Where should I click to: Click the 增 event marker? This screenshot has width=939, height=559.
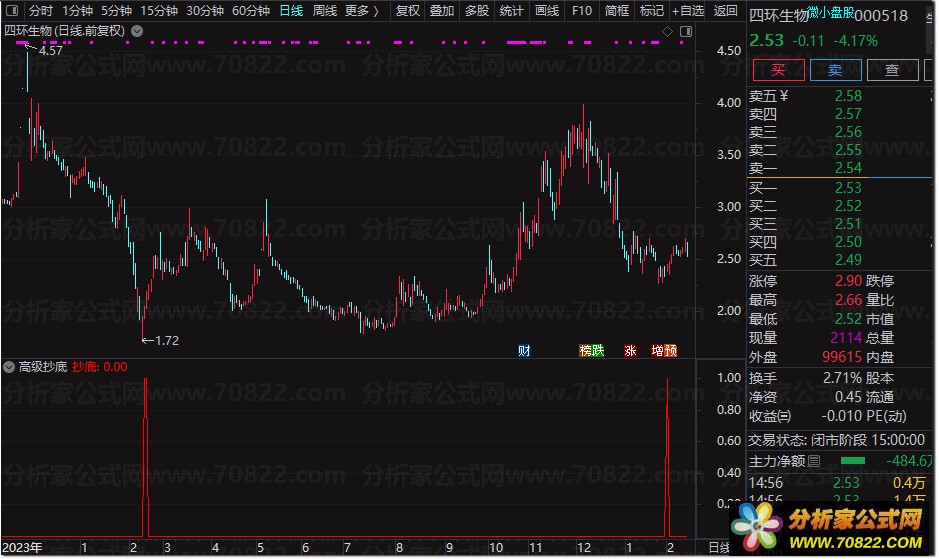pyautogui.click(x=658, y=350)
